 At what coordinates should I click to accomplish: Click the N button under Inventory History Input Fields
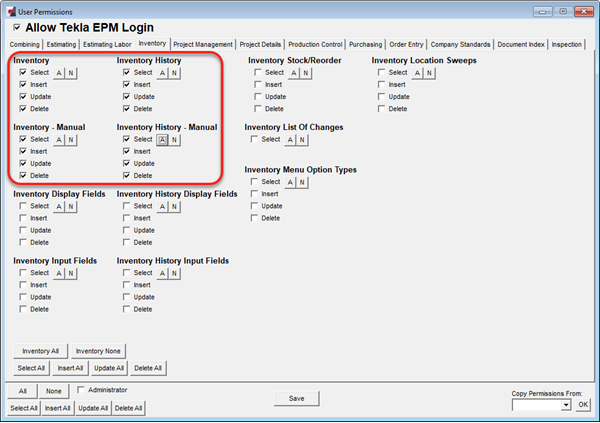[x=174, y=273]
